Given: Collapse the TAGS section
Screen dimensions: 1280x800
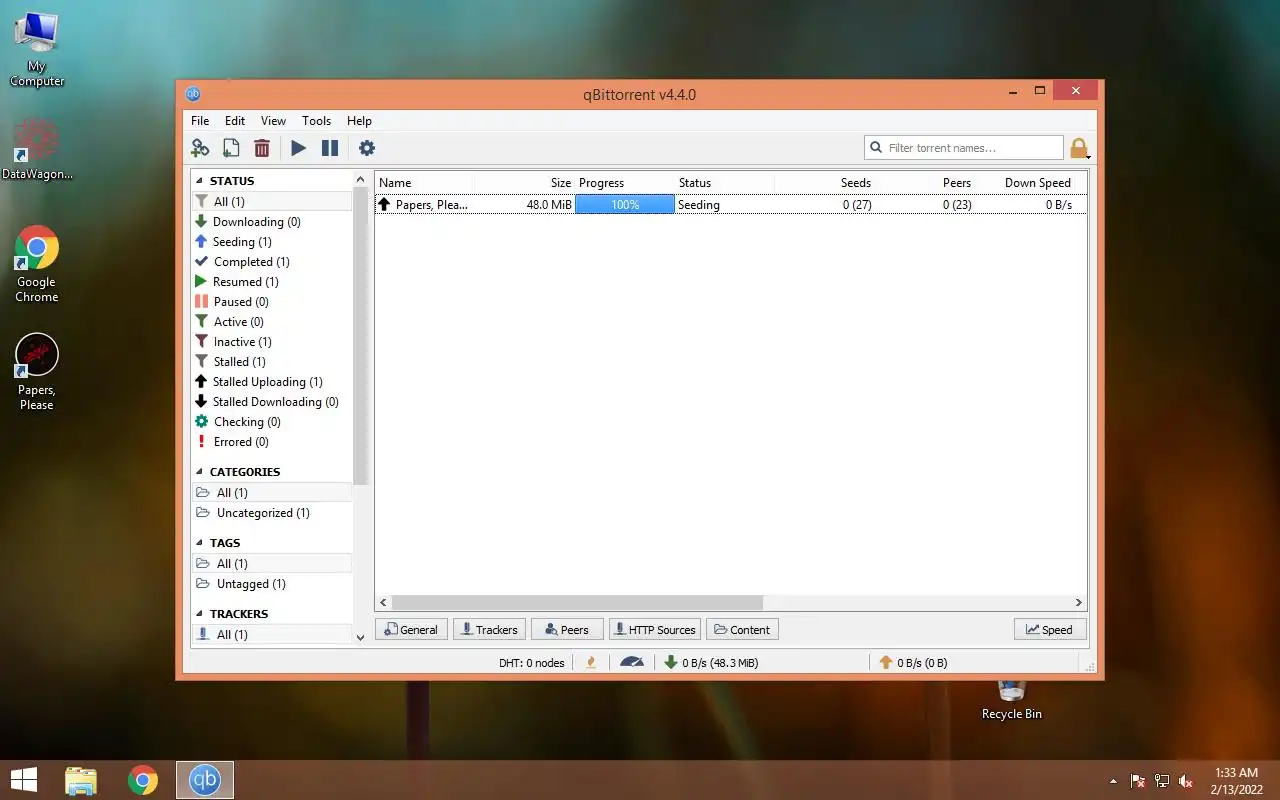Looking at the screenshot, I should 198,543.
